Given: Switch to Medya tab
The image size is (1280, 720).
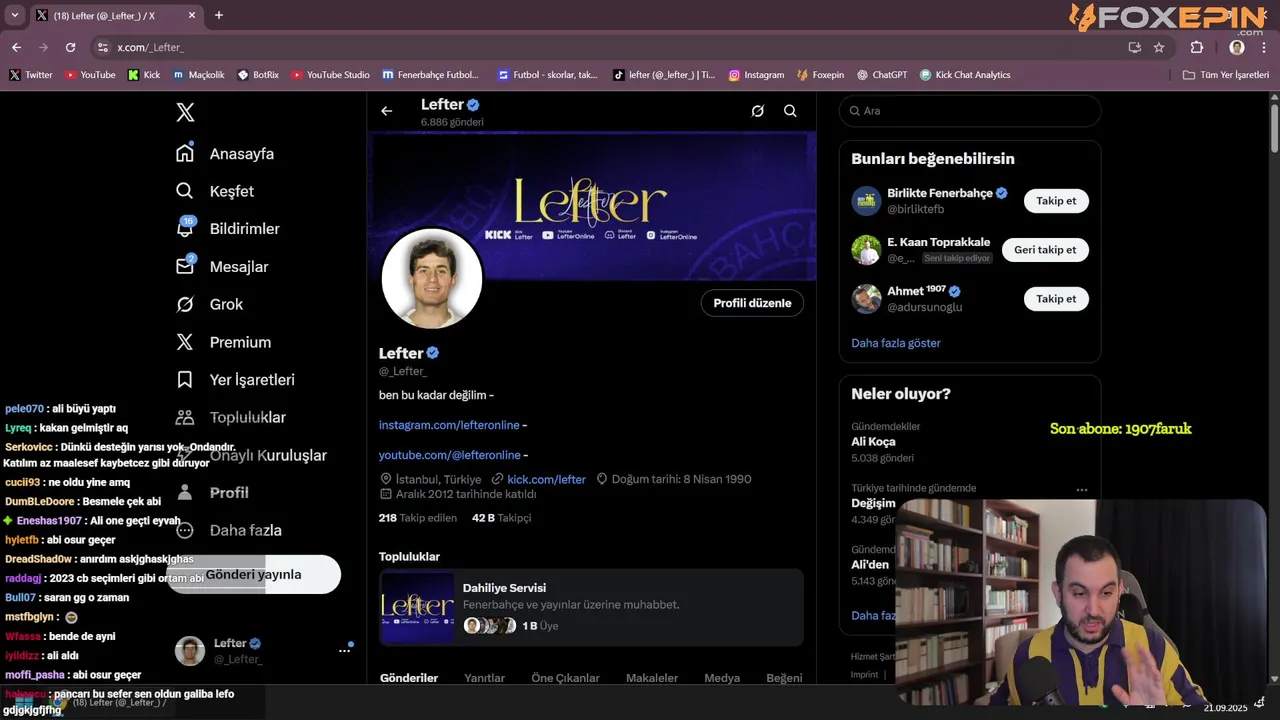Looking at the screenshot, I should click(x=722, y=678).
